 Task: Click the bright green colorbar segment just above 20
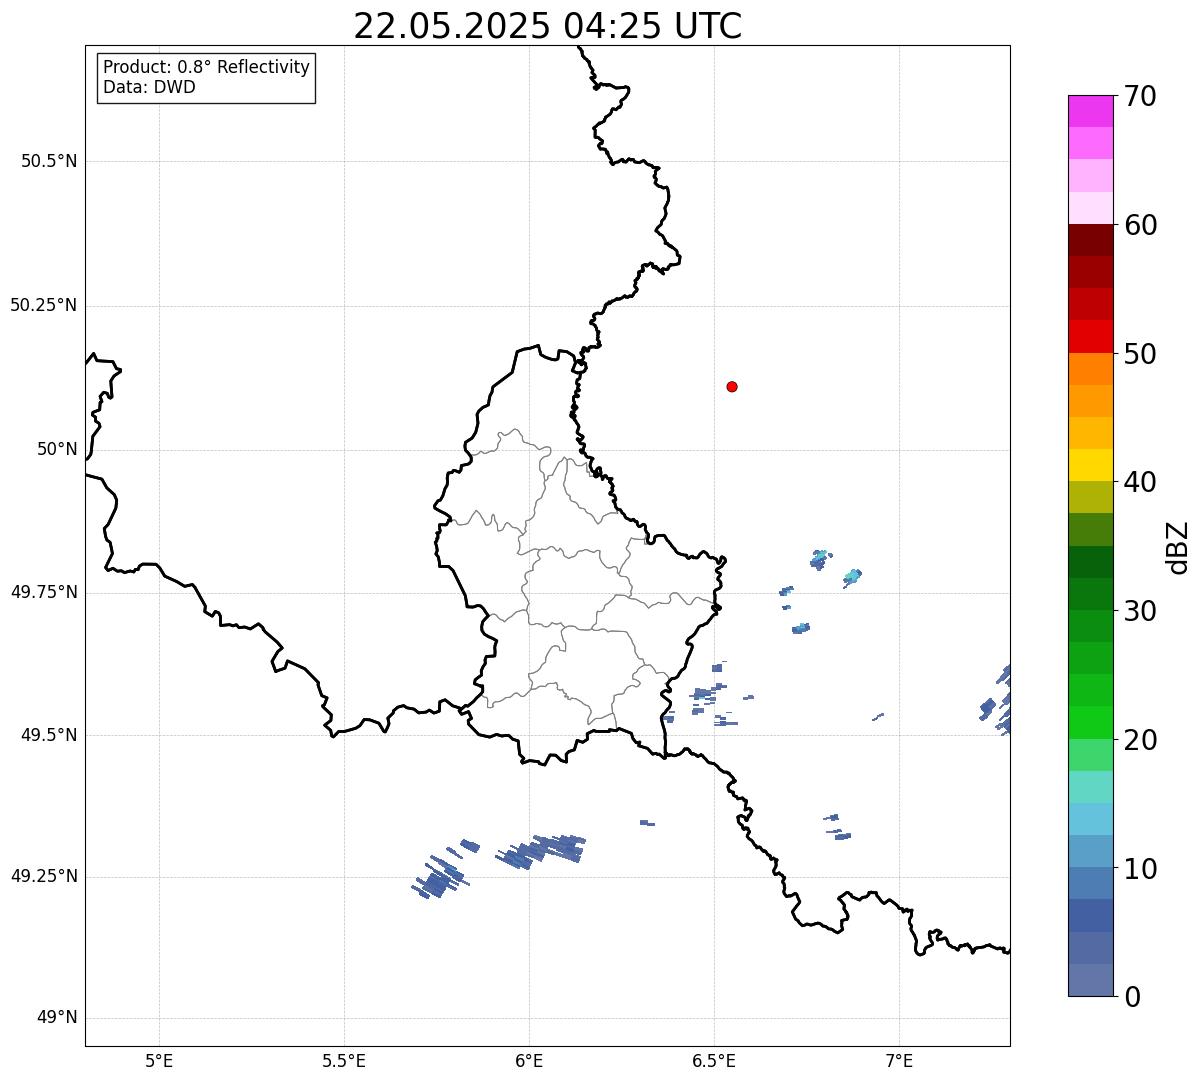1090,723
